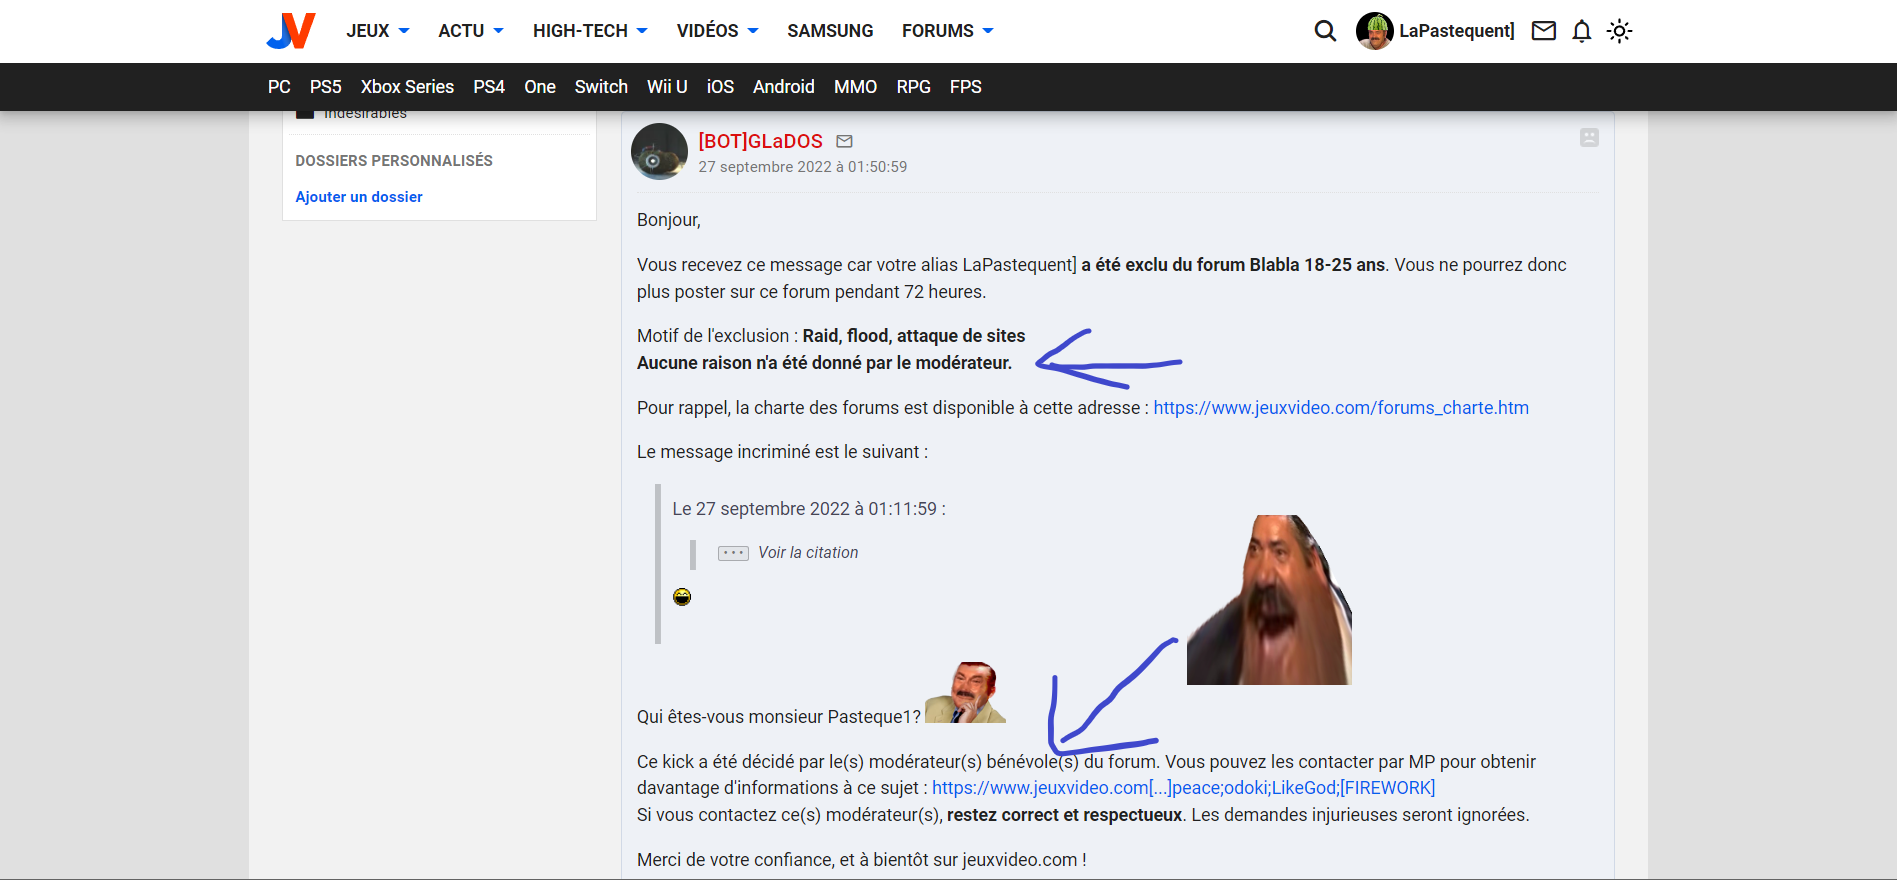Open the search magnifier icon

click(x=1325, y=31)
